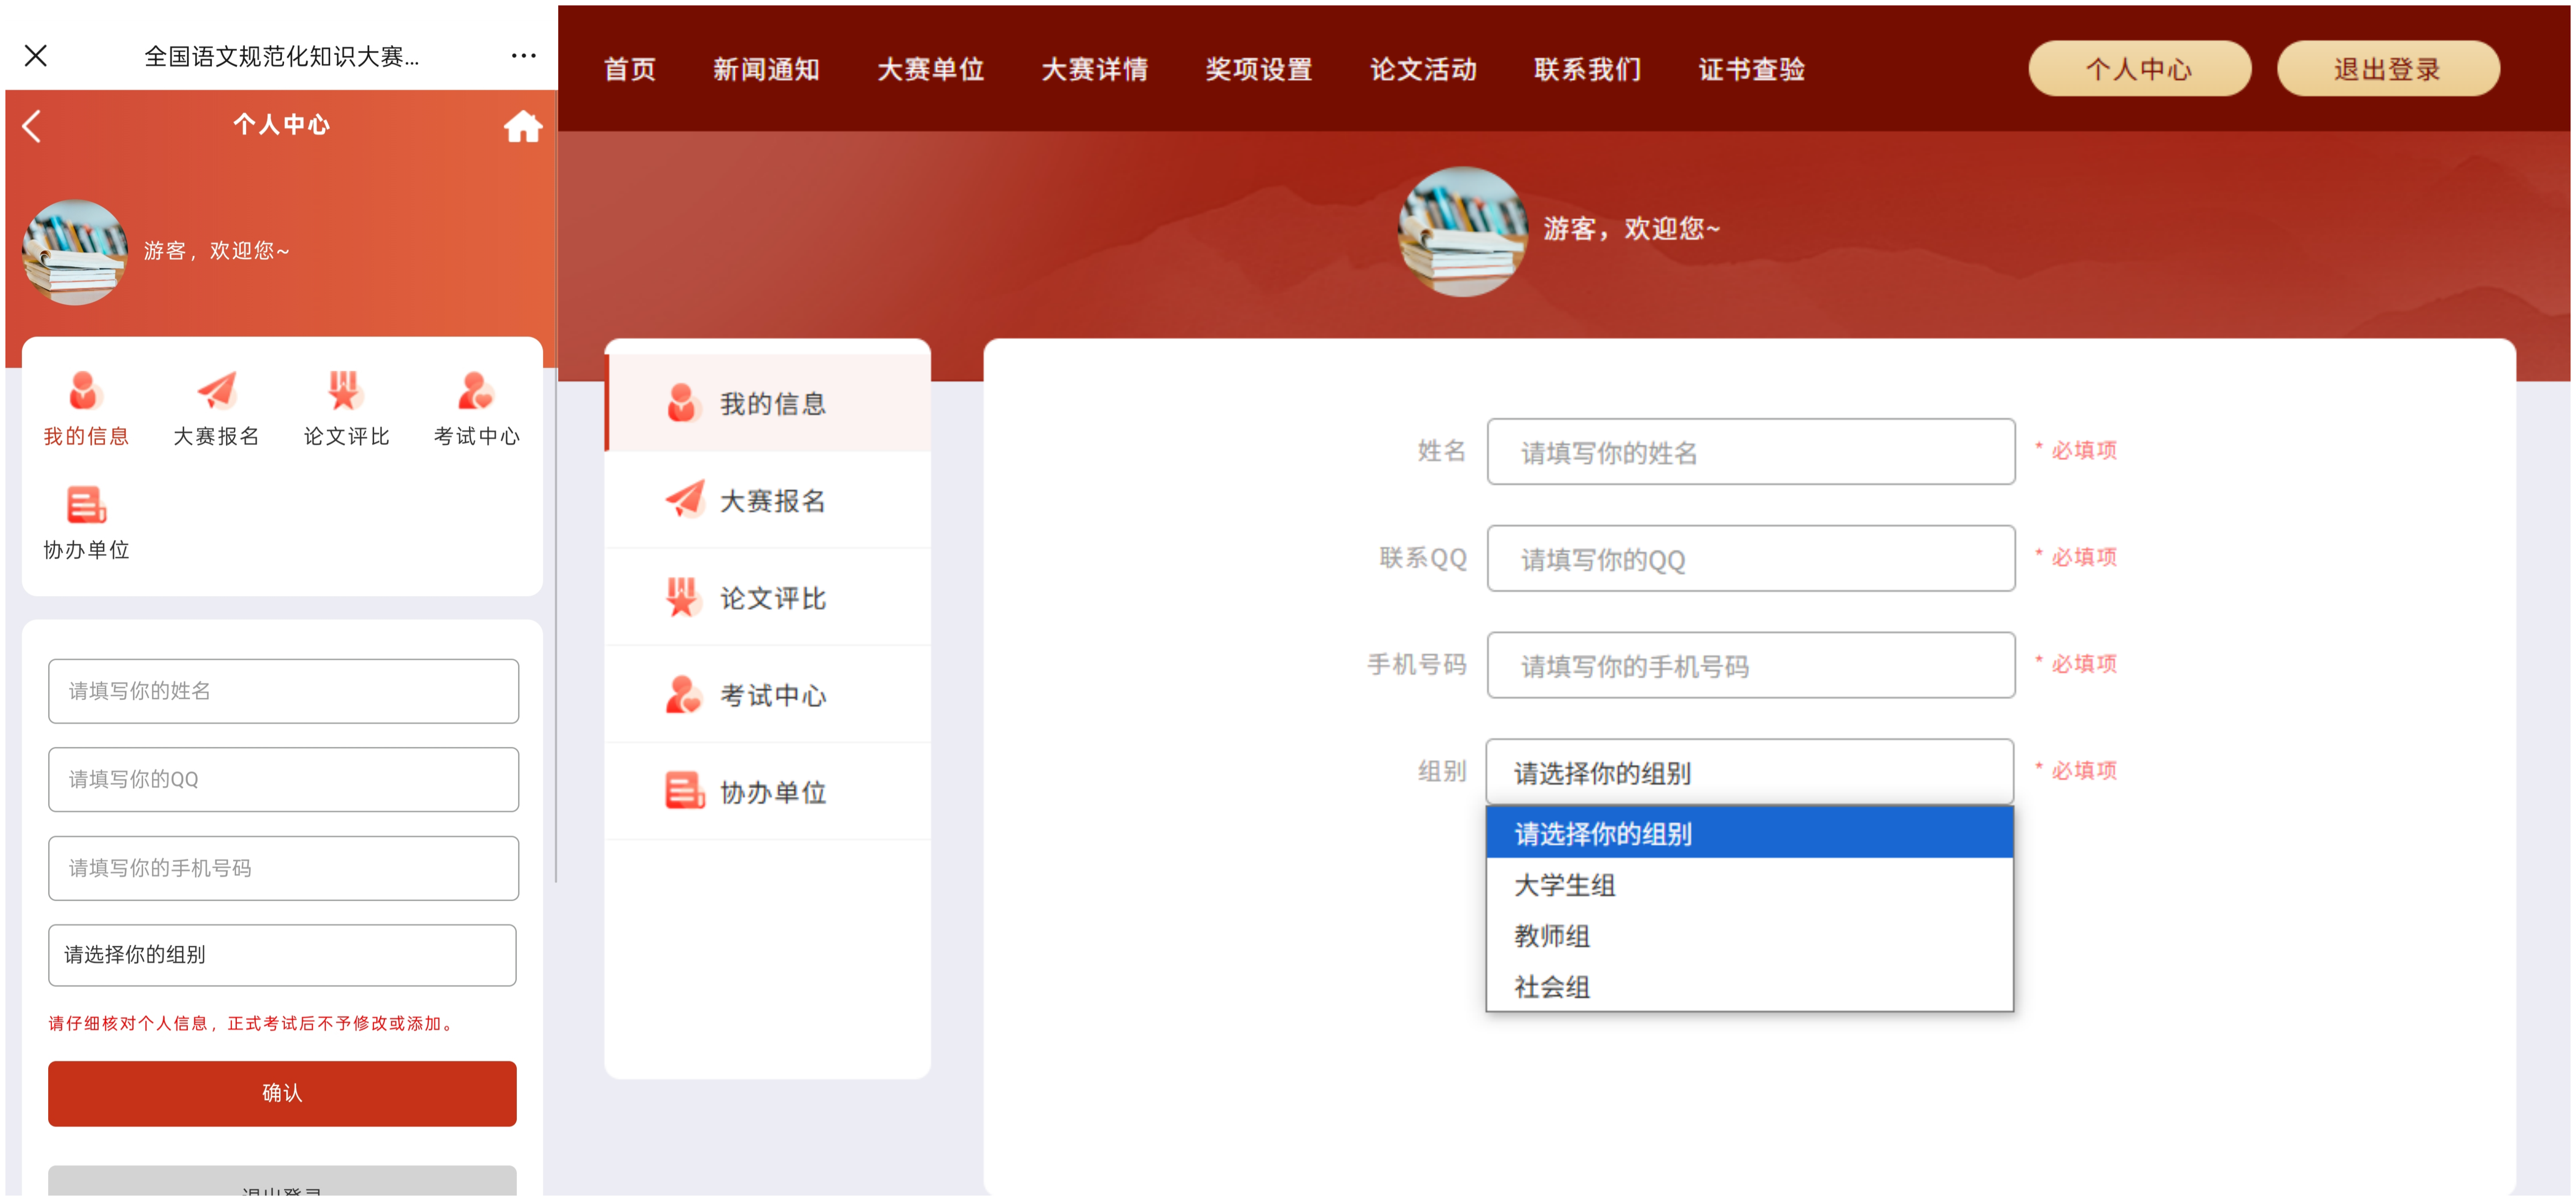Open 新闻通知 in the top navigation
Image resolution: width=2576 pixels, height=1201 pixels.
[x=766, y=69]
